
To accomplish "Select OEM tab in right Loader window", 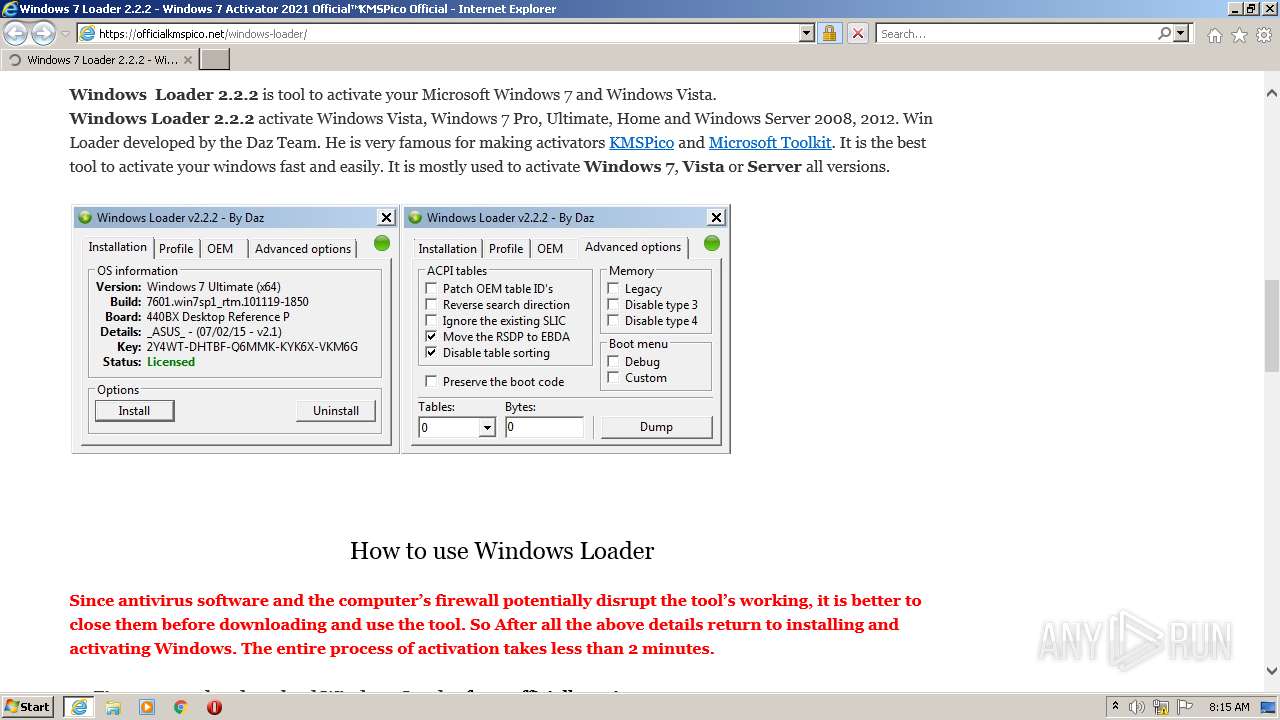I will pyautogui.click(x=550, y=249).
